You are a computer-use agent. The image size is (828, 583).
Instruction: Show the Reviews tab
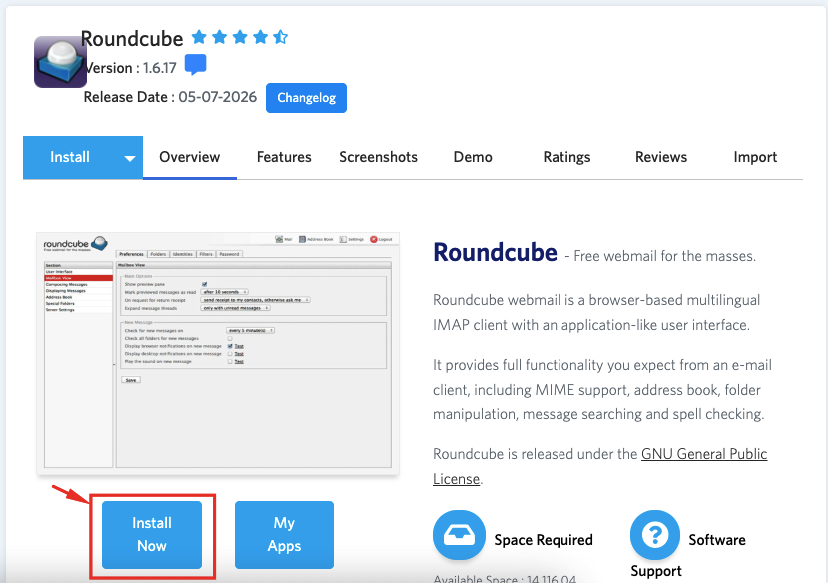click(661, 157)
